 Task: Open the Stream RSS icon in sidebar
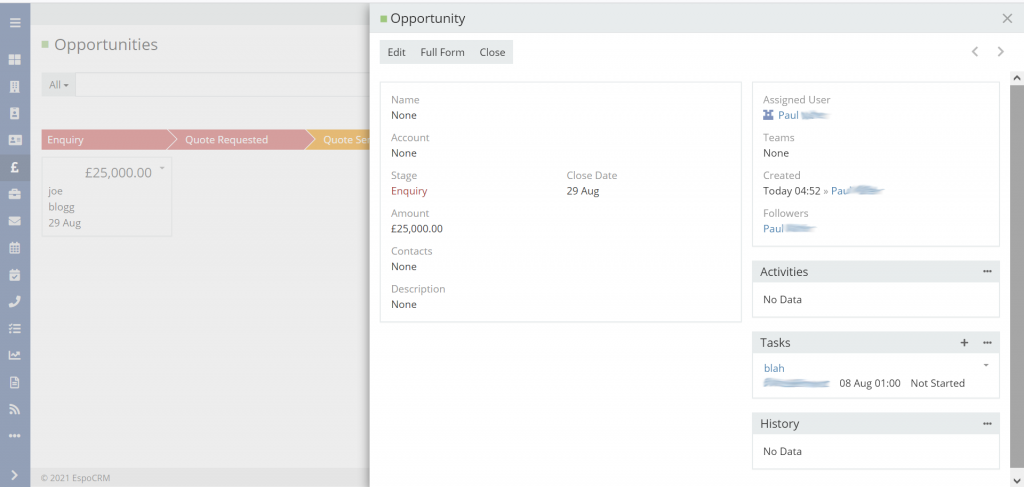click(15, 409)
